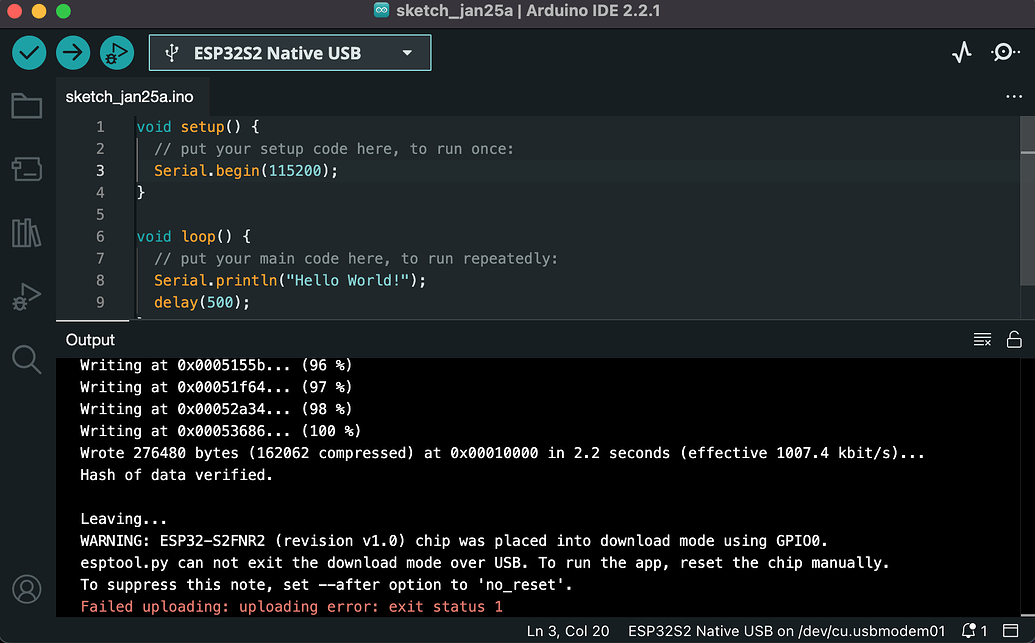Open the notification bell in the status bar
The image size is (1035, 643).
(x=968, y=631)
